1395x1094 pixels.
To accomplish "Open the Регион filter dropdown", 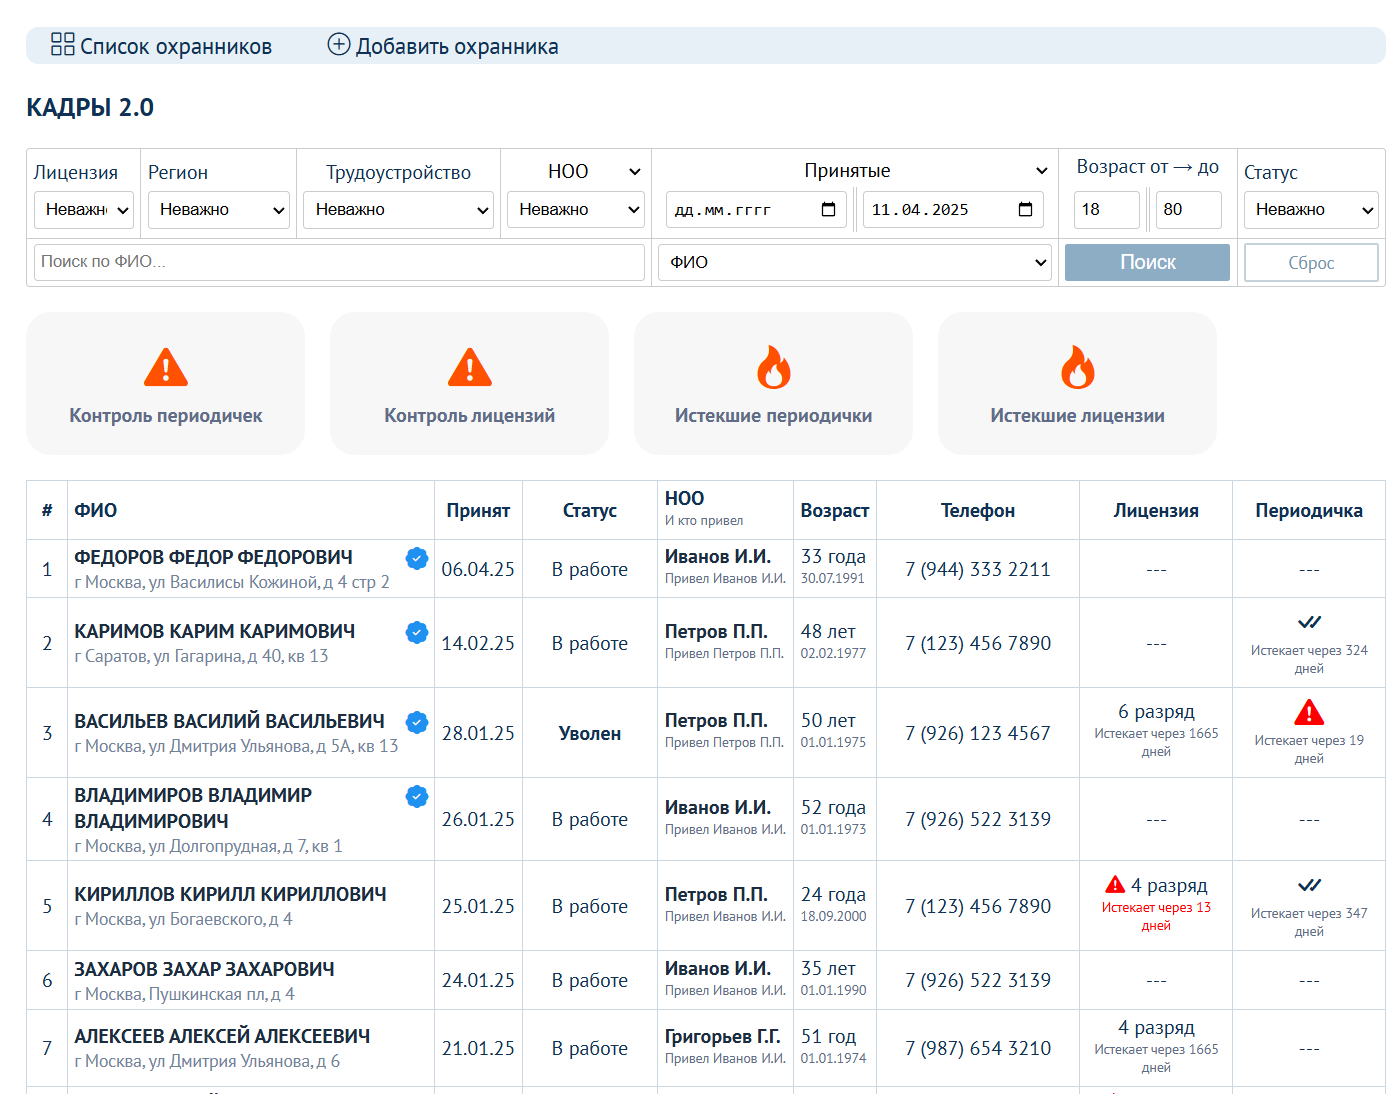I will (x=218, y=210).
